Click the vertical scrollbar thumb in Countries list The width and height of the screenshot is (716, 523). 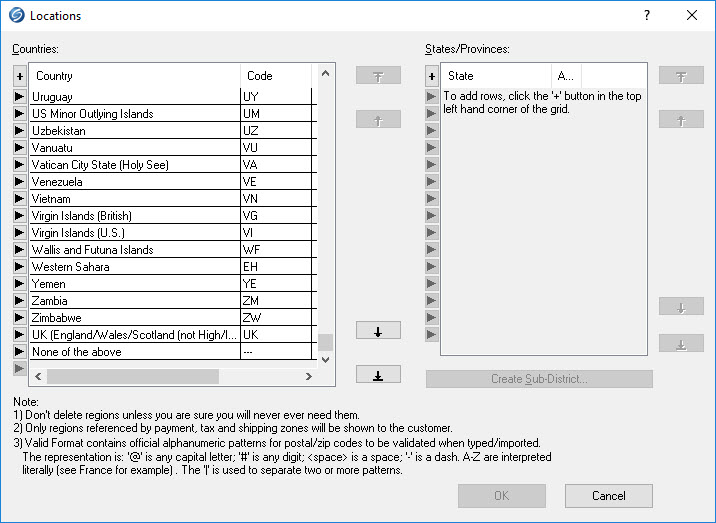(325, 343)
